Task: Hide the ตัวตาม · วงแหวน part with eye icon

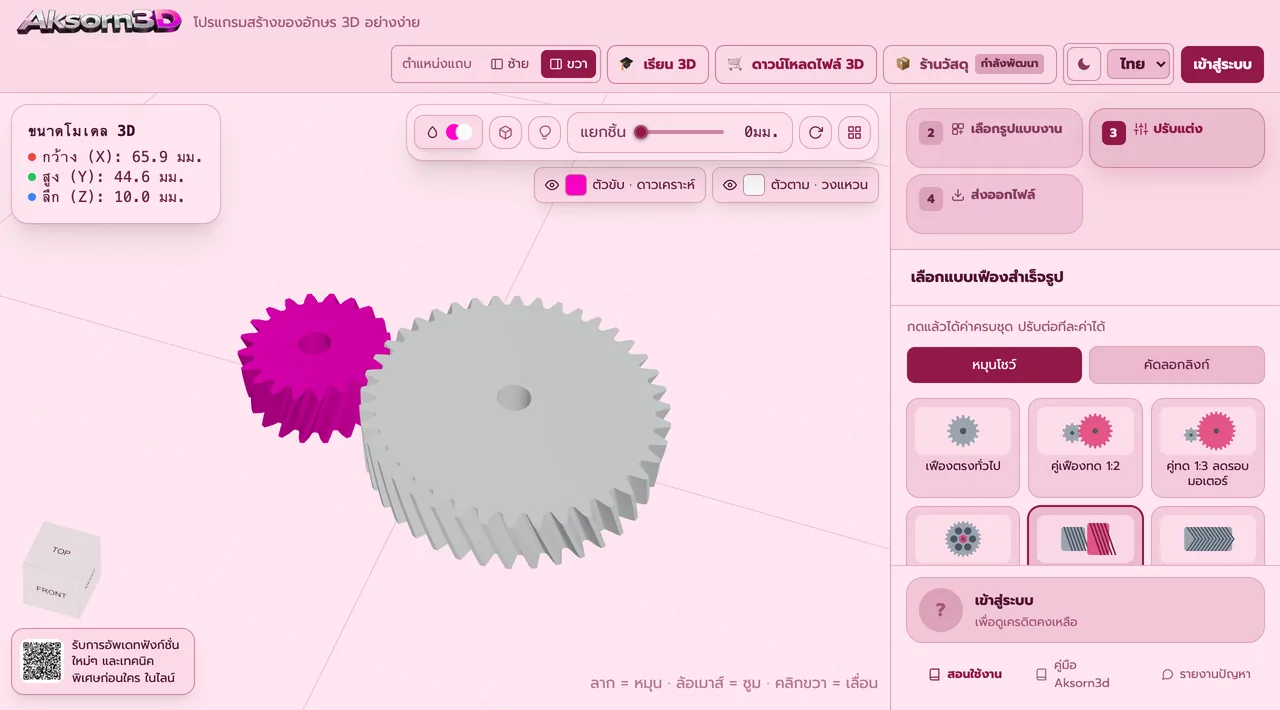Action: coord(730,185)
